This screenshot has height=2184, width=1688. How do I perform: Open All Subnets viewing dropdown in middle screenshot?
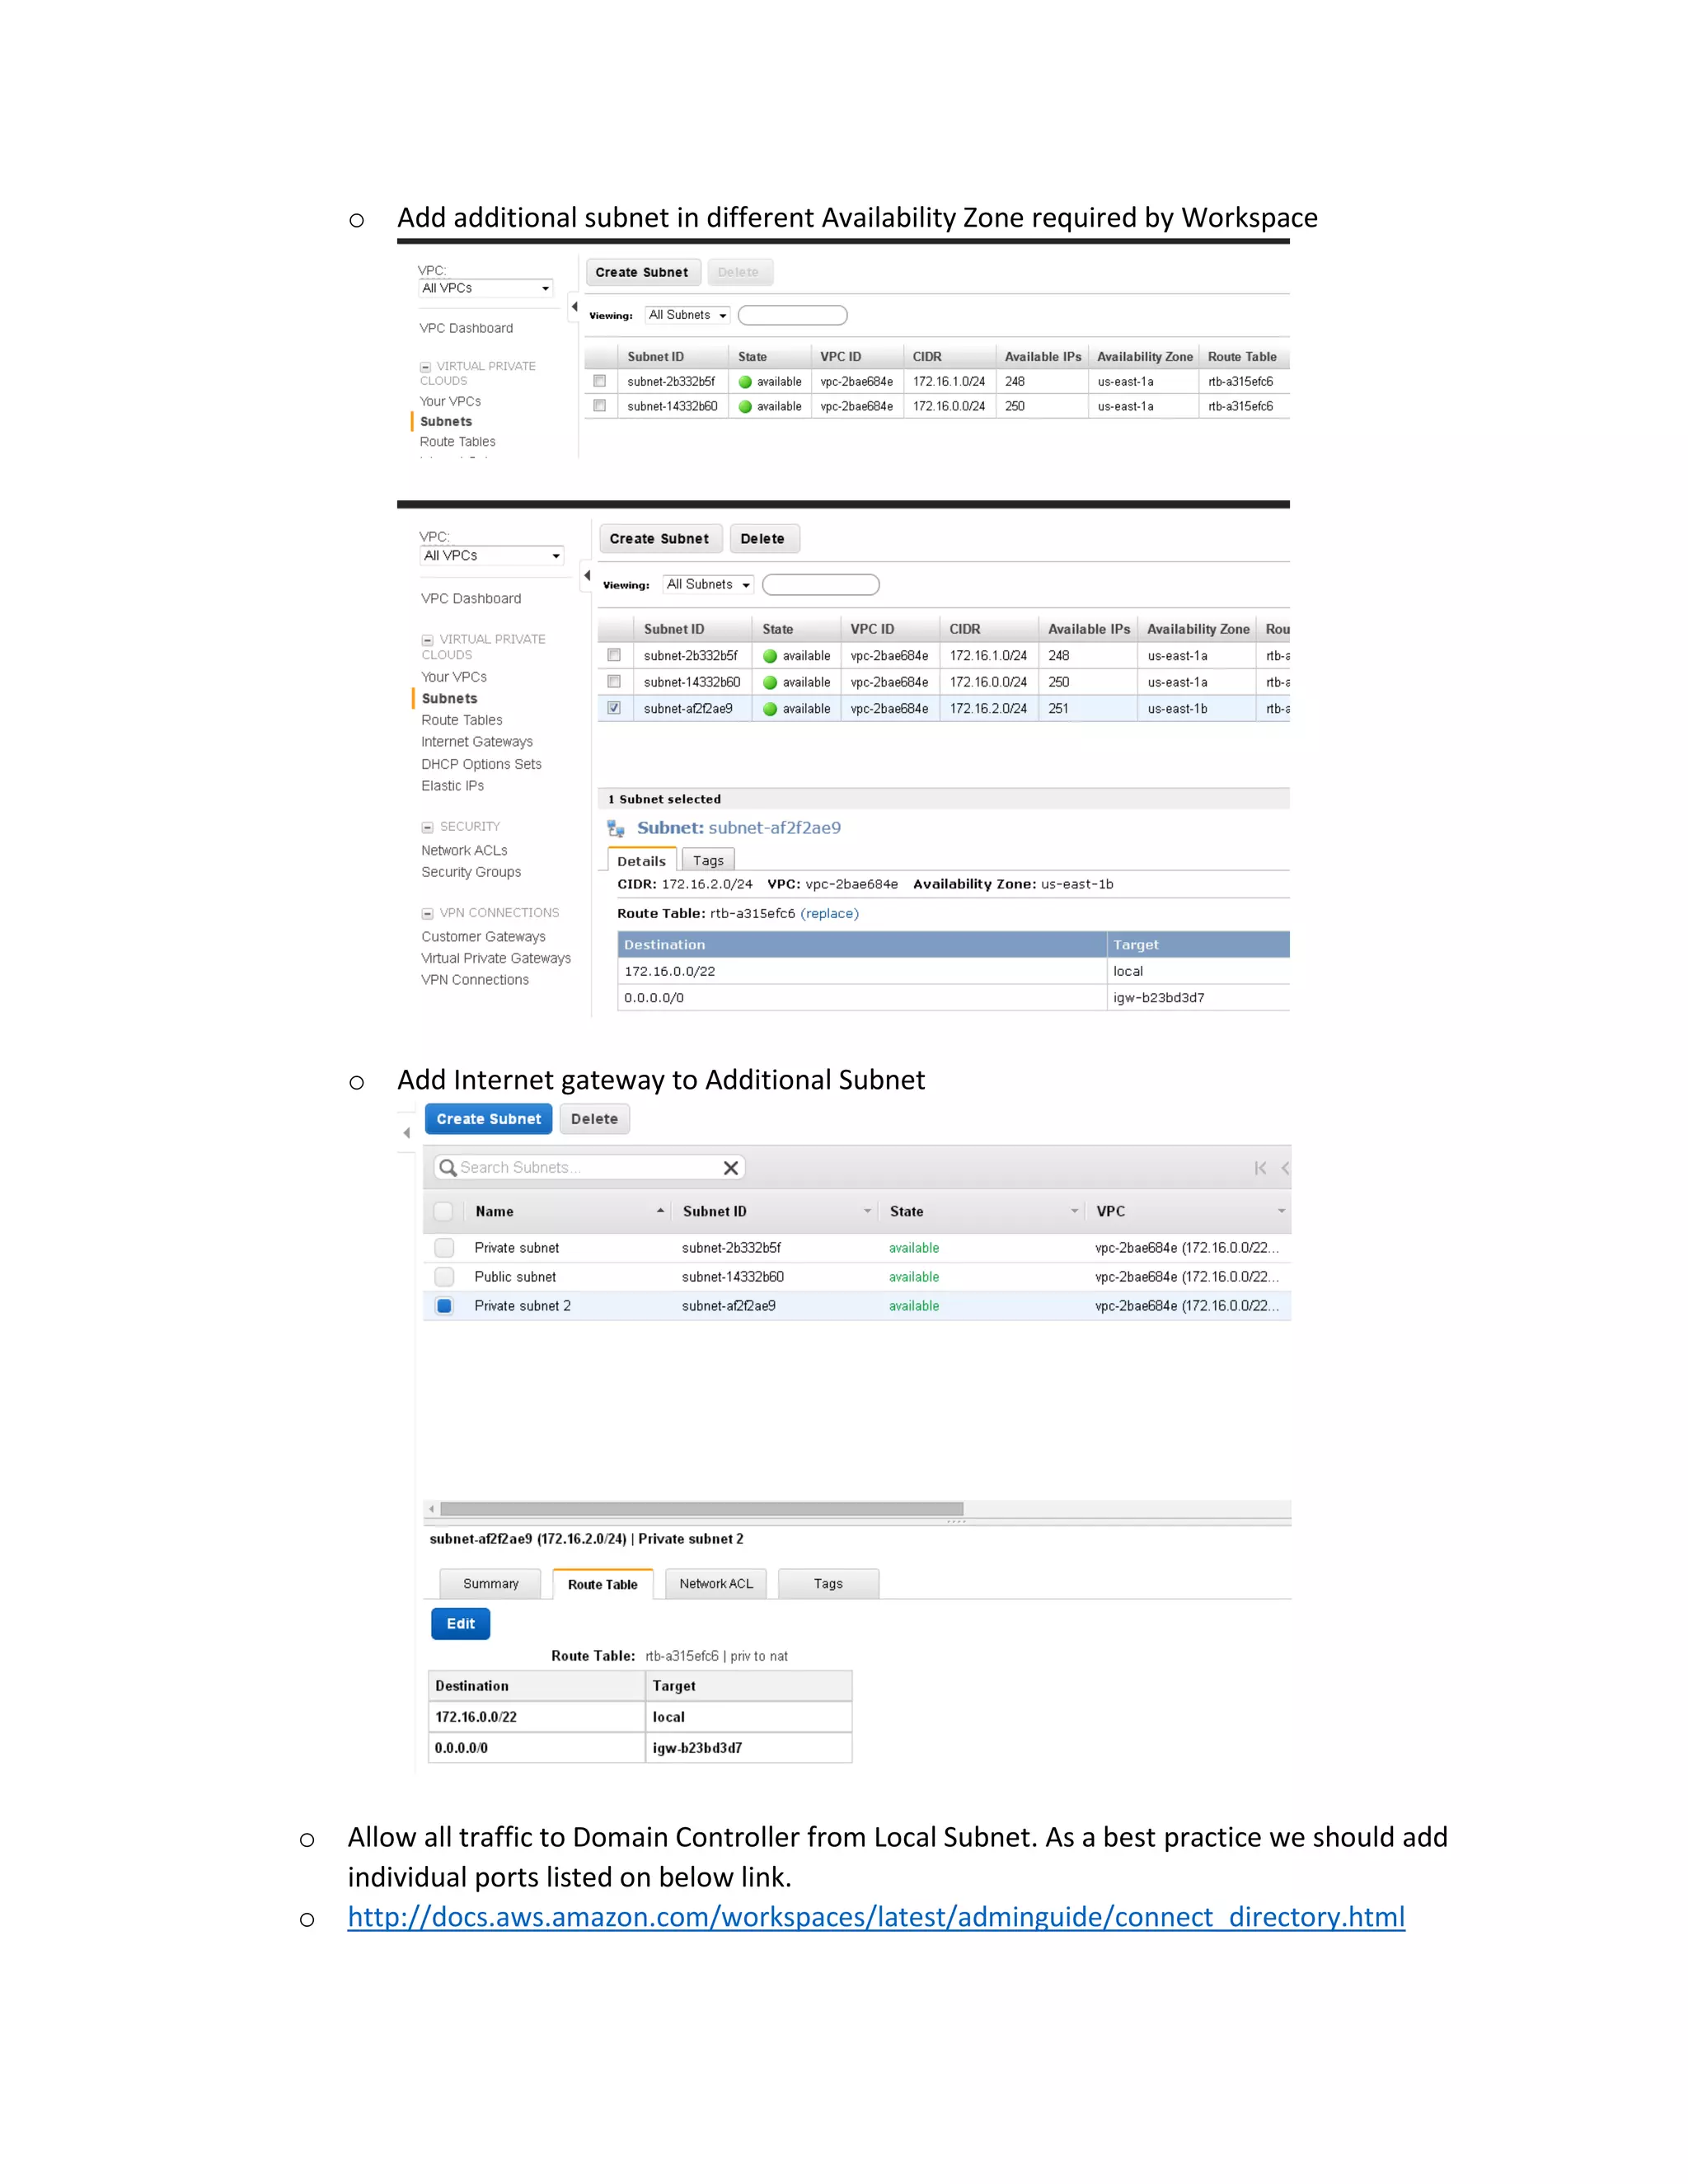[708, 584]
